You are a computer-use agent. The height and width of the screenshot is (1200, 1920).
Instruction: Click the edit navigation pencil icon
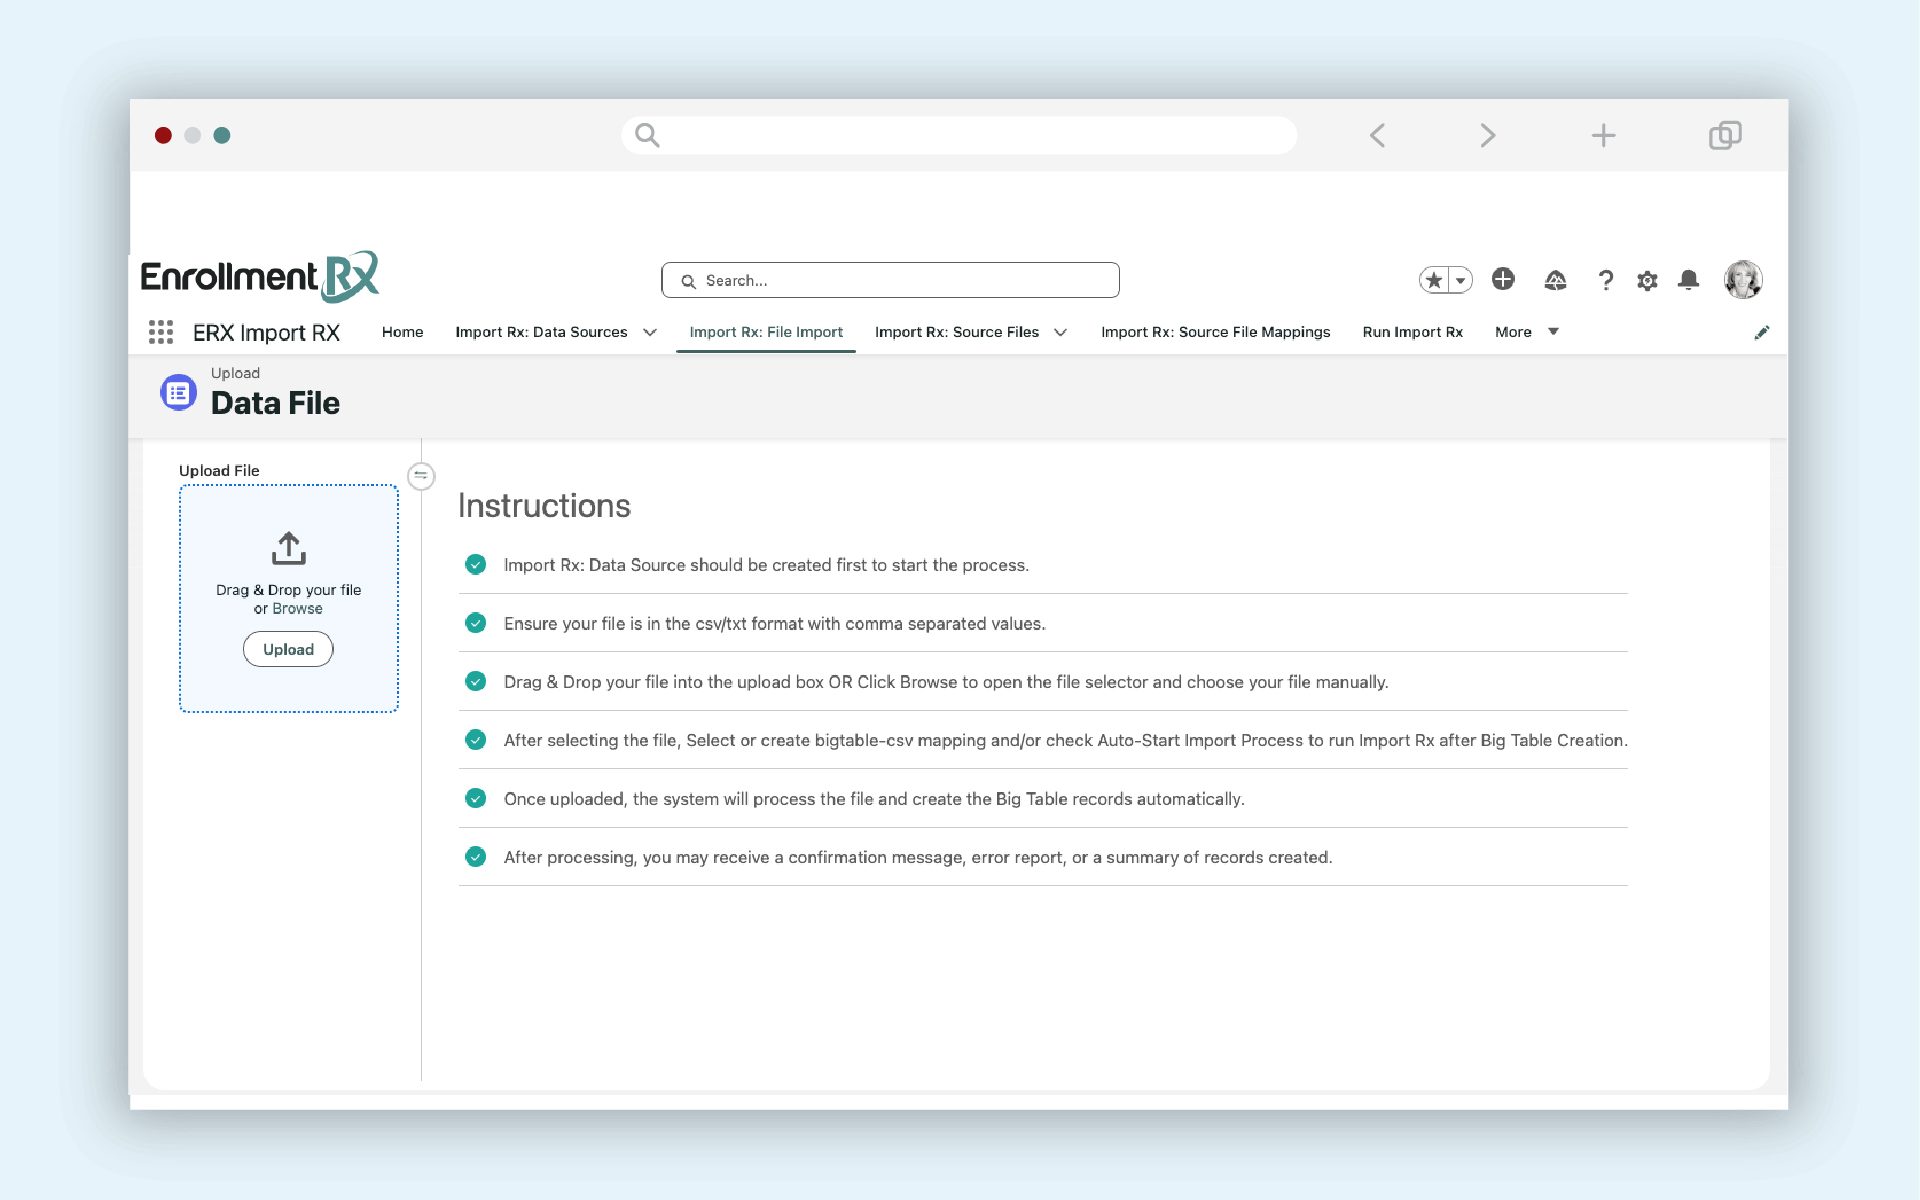(1761, 332)
